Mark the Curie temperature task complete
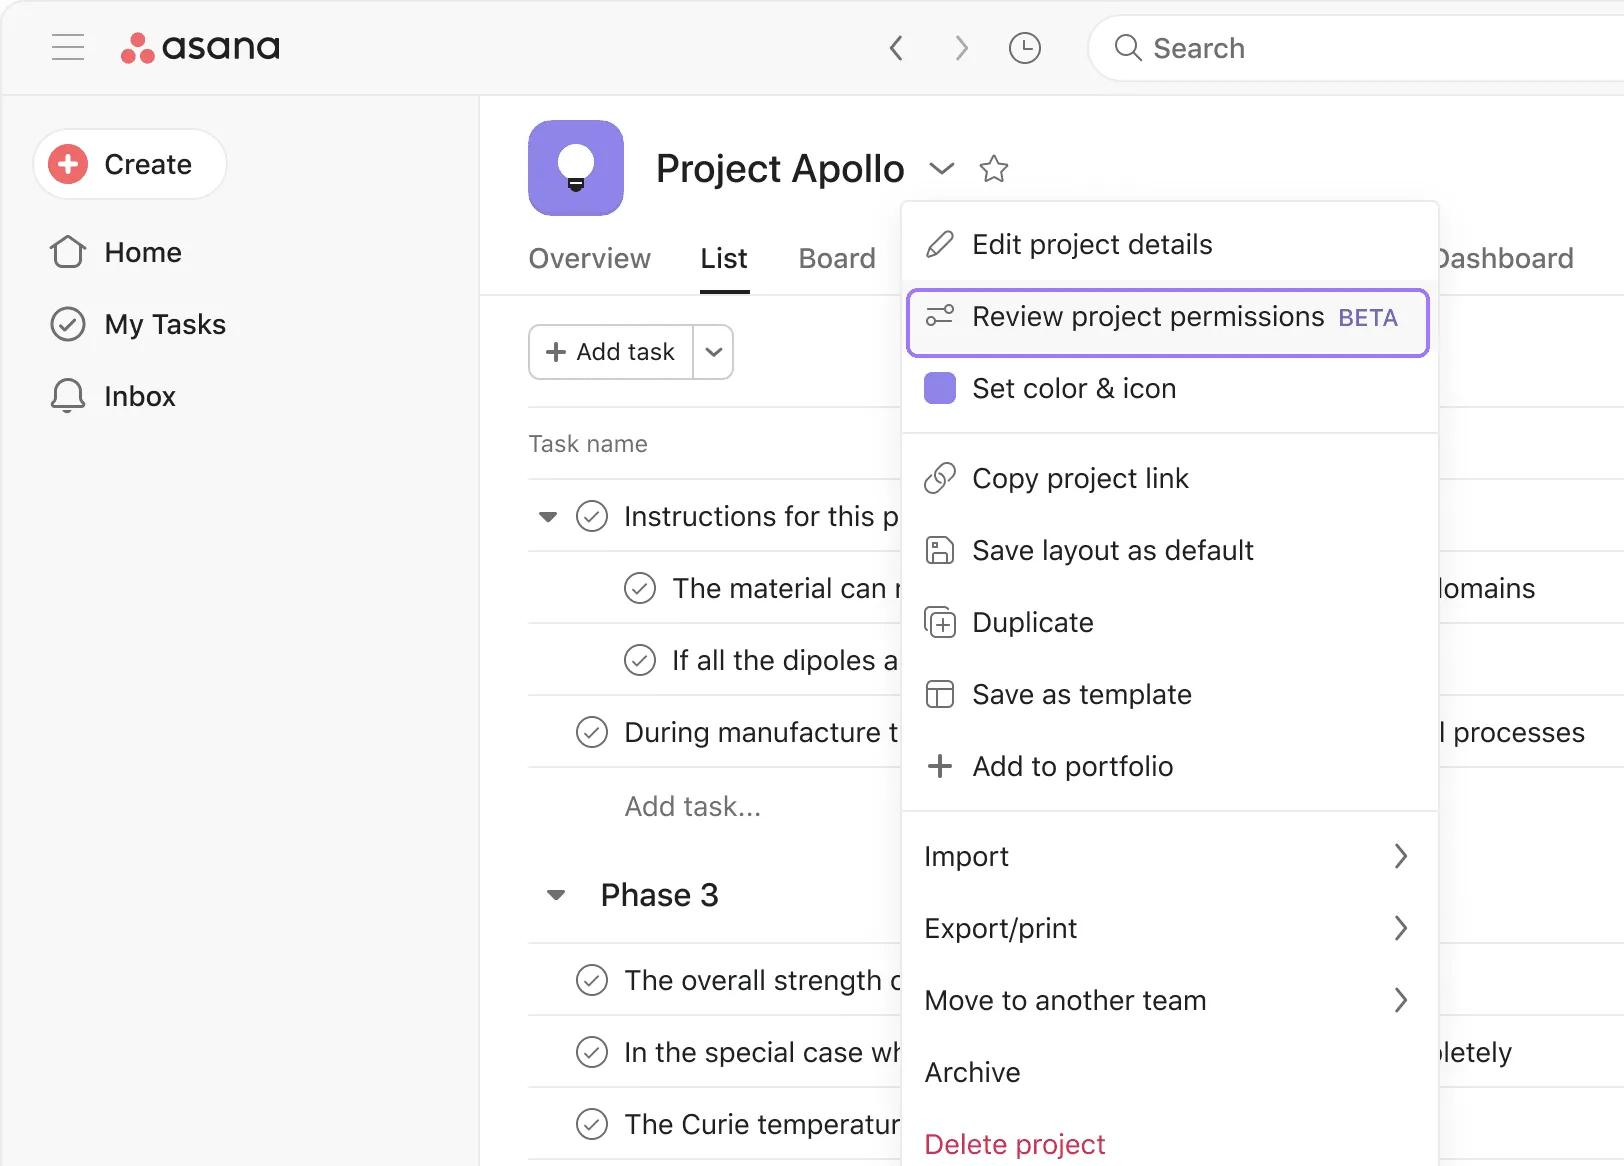The image size is (1624, 1166). click(x=592, y=1124)
